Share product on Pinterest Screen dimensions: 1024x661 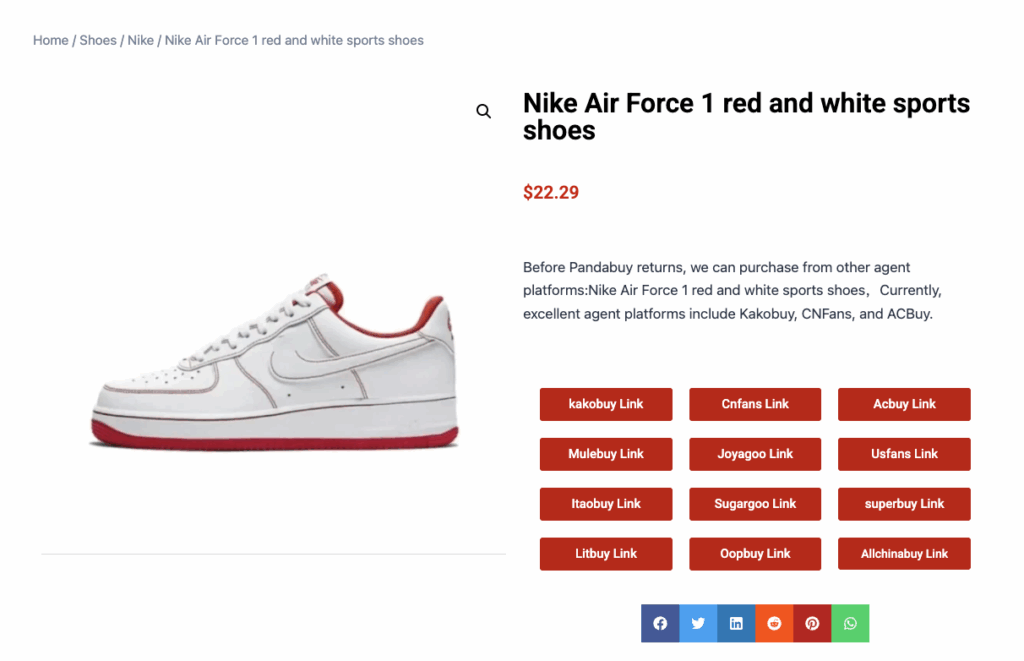(x=812, y=623)
